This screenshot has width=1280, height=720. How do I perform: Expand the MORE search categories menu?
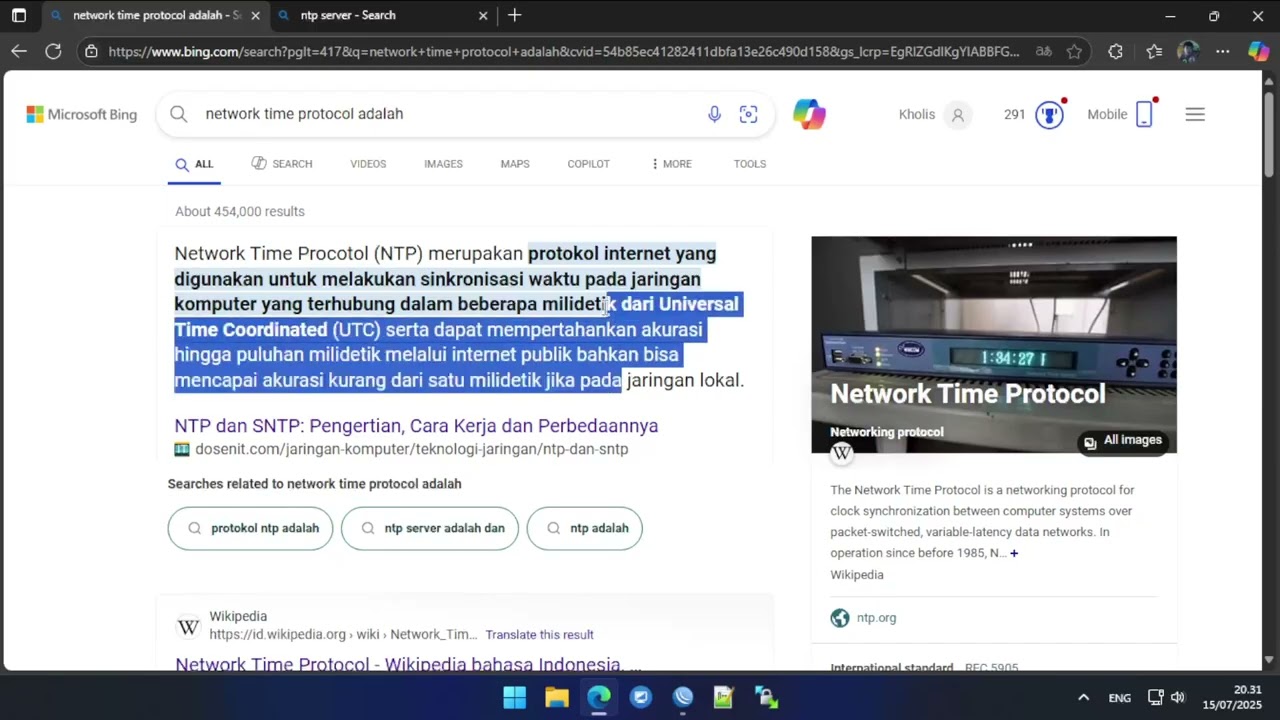point(671,164)
